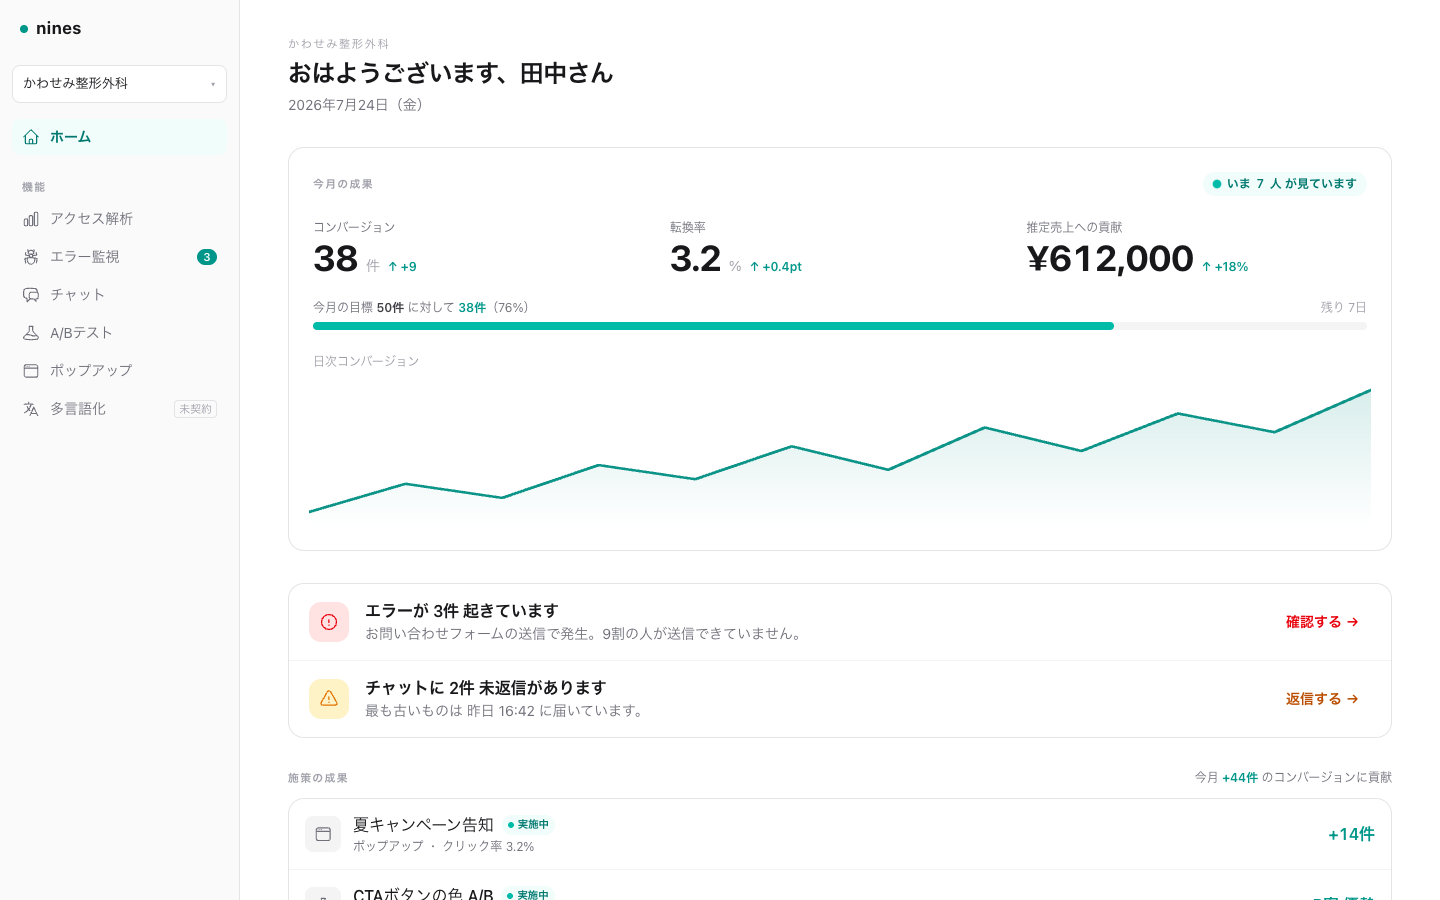Click the 返信する link
1440x900 pixels.
coord(1322,699)
